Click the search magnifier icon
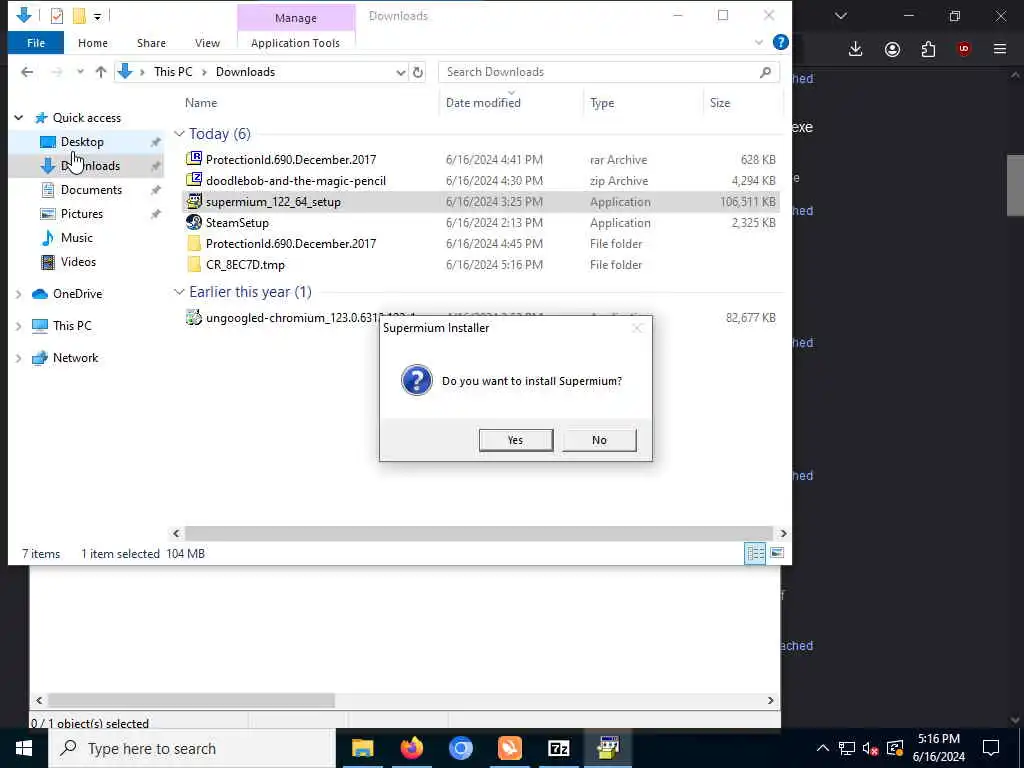Screen dimensions: 1024x768 point(765,72)
